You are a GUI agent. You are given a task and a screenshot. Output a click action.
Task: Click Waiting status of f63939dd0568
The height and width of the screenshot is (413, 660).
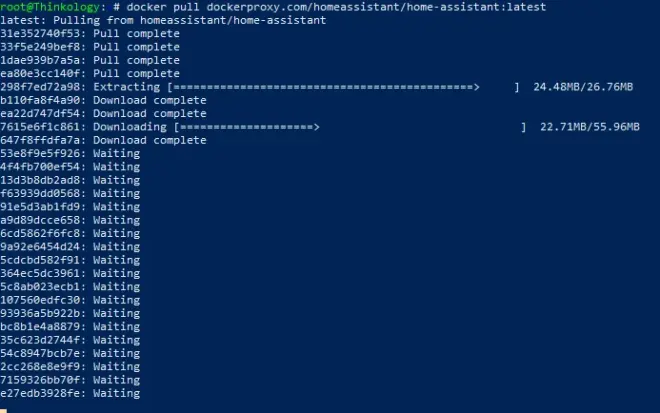coord(117,194)
